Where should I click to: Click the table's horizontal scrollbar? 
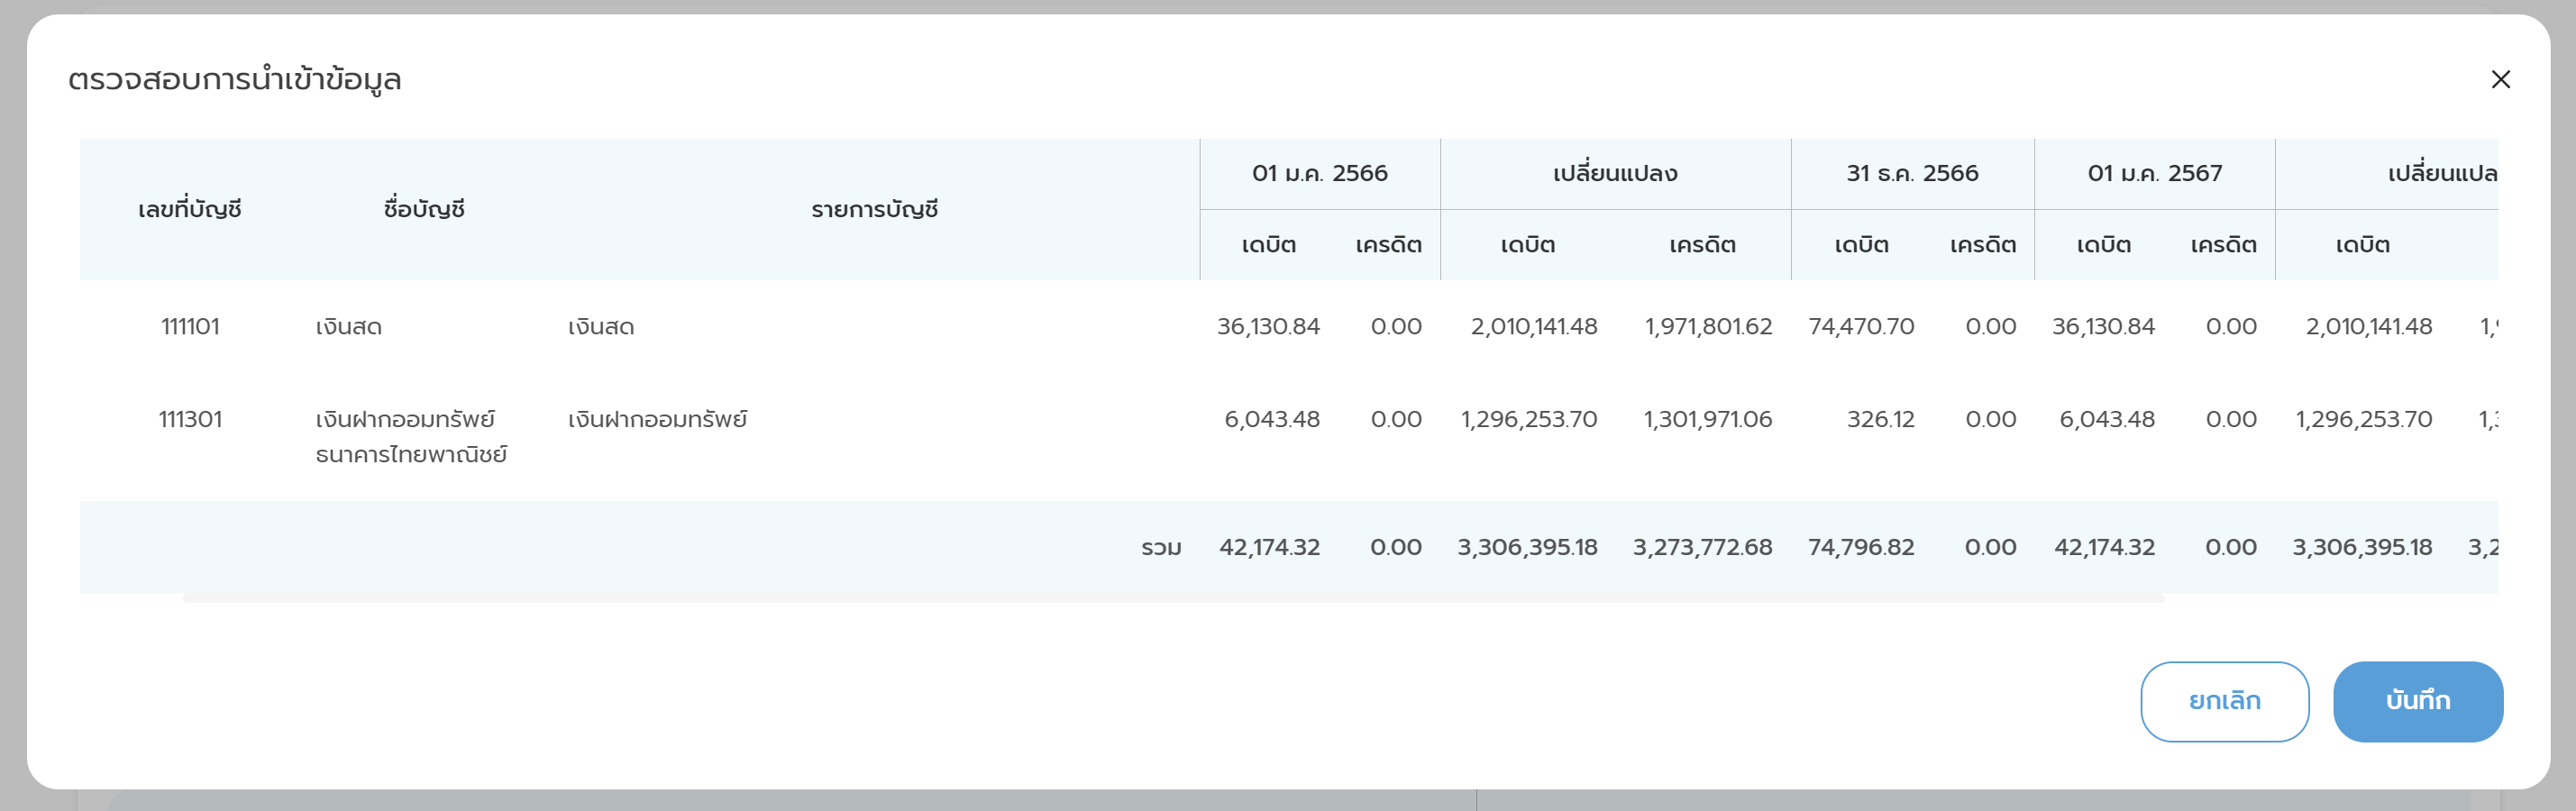pos(1173,598)
